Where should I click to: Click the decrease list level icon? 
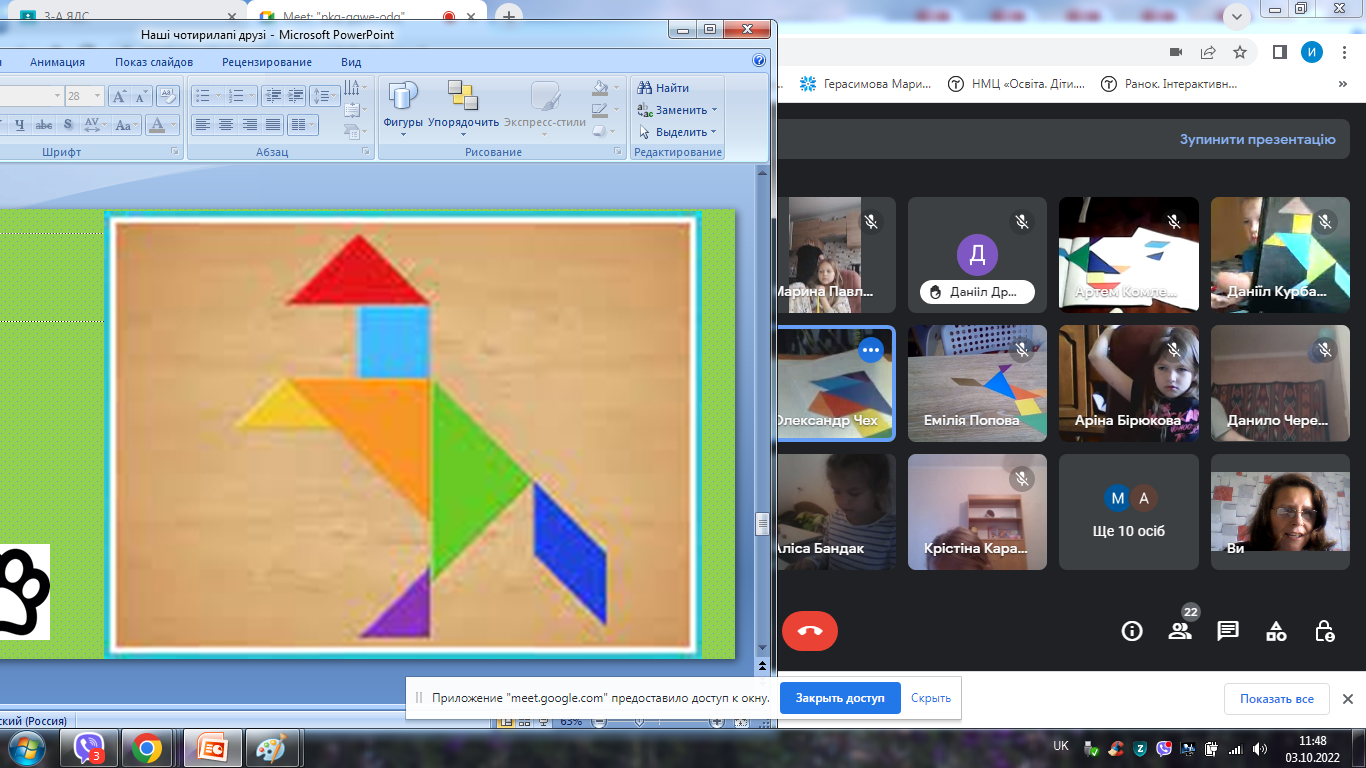pyautogui.click(x=273, y=96)
